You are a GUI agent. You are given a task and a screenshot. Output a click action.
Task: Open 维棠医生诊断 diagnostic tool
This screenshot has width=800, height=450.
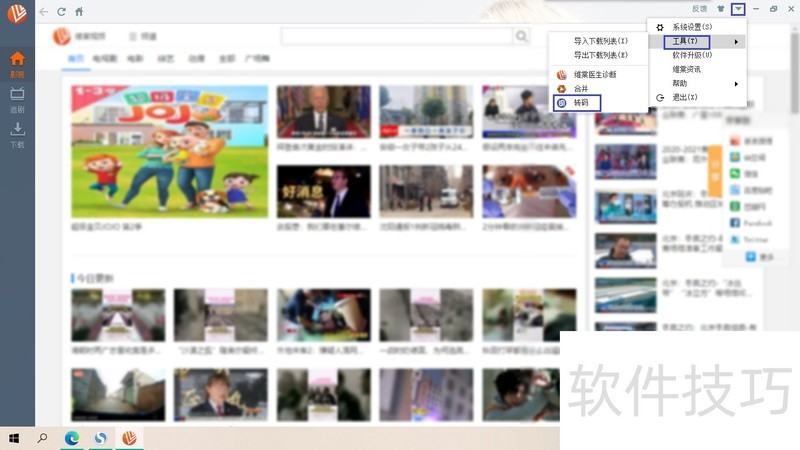[x=594, y=74]
